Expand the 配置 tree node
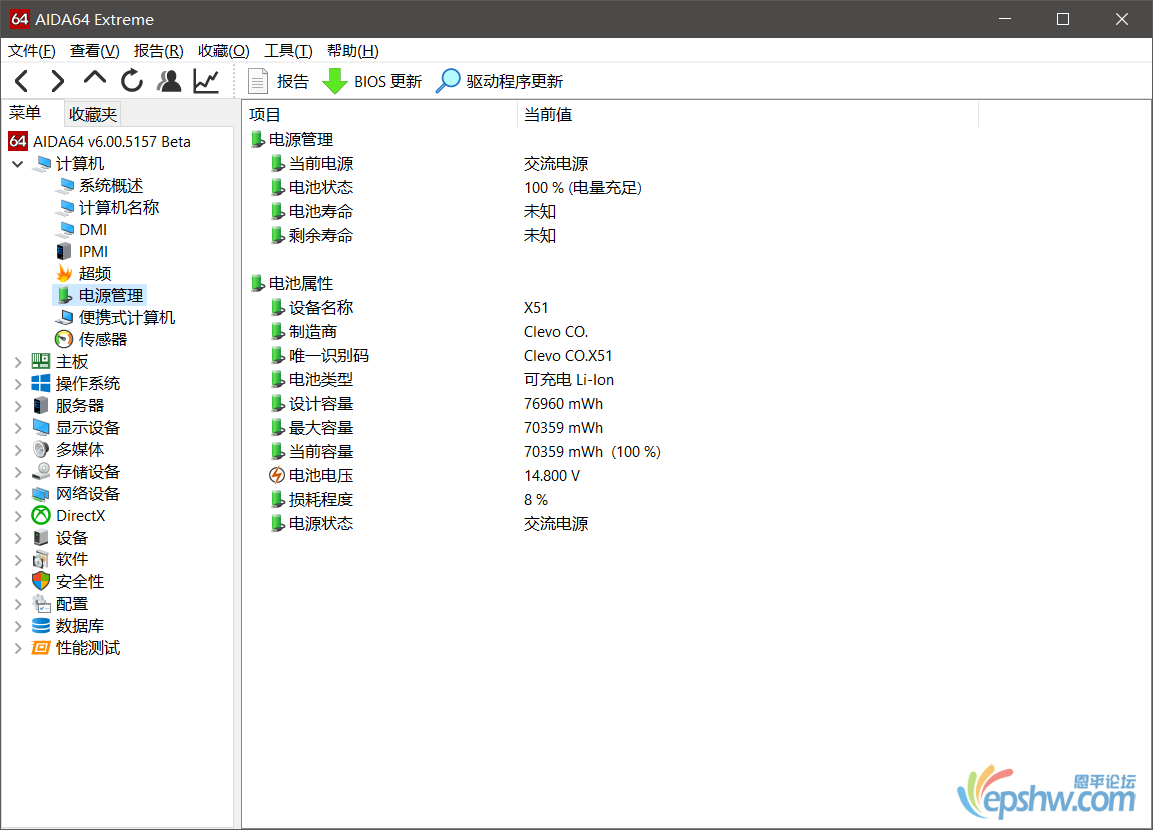 18,604
